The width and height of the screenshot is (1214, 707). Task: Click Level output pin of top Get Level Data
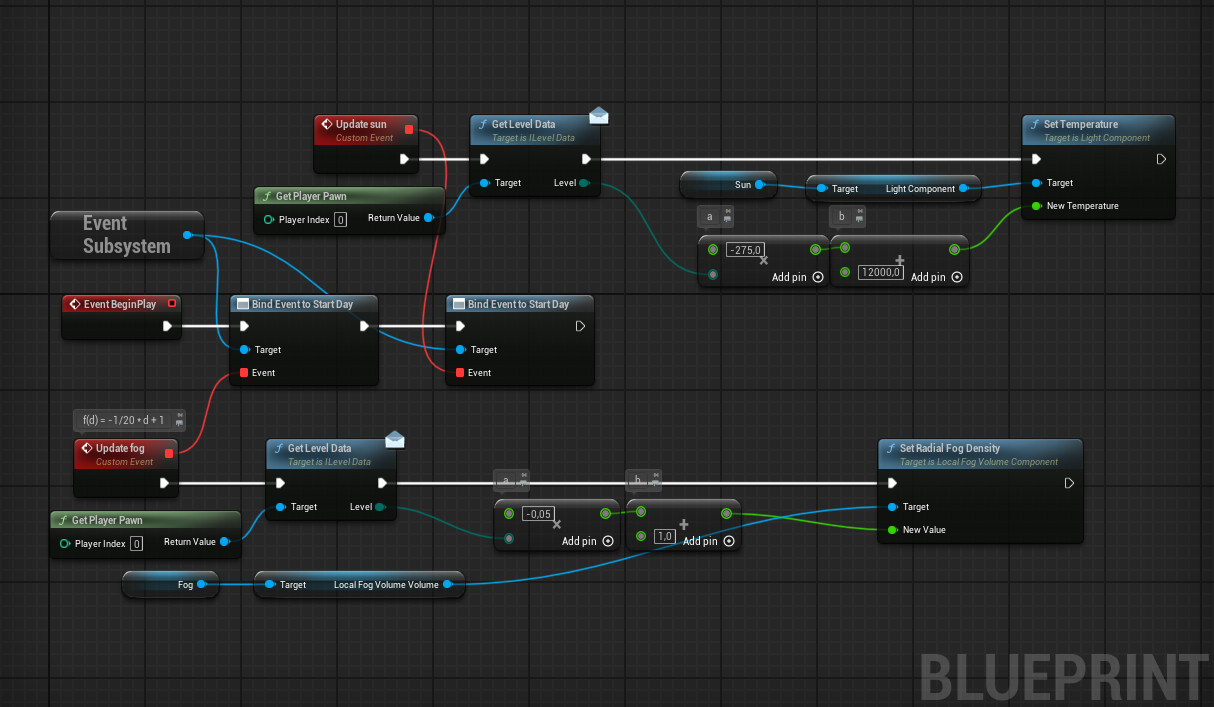click(584, 183)
